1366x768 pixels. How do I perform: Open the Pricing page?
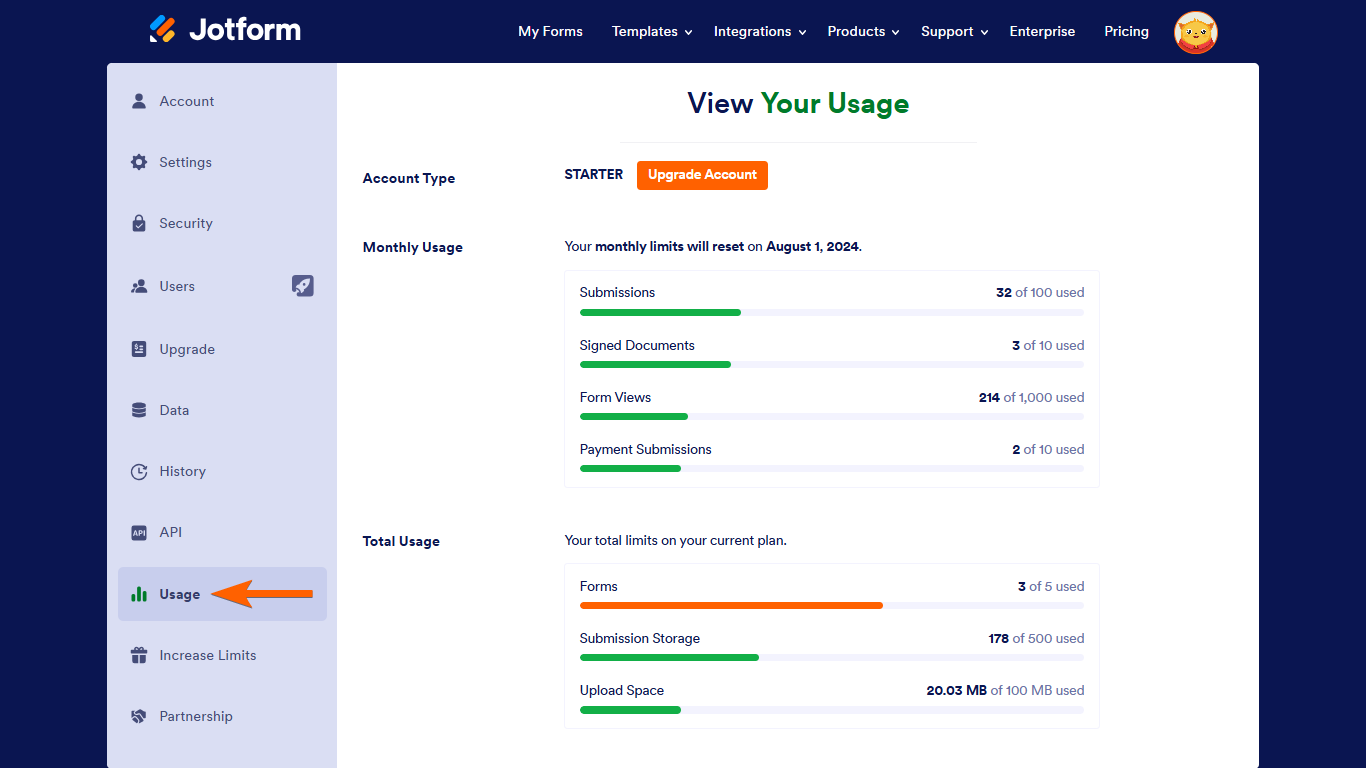tap(1126, 32)
